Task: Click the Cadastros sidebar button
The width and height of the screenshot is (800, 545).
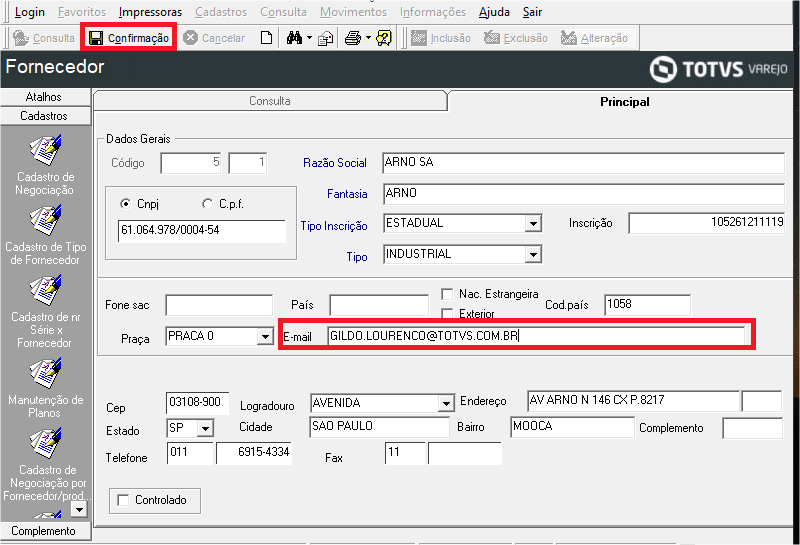Action: coord(45,116)
